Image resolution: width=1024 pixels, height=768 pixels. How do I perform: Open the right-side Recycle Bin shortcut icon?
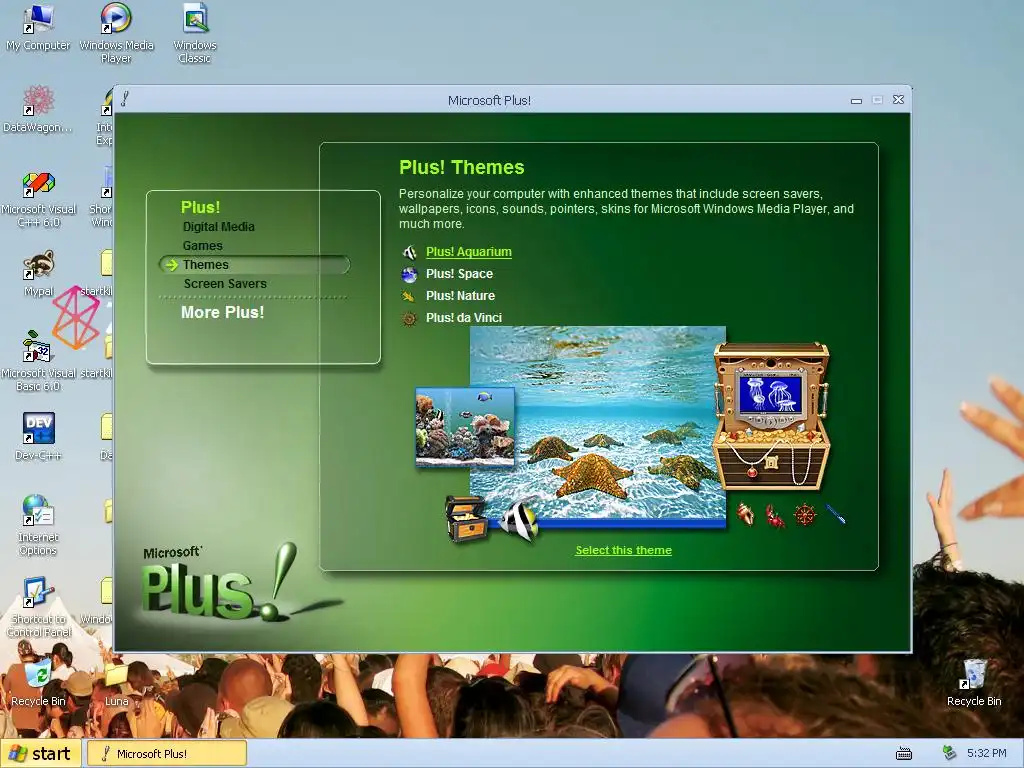tap(974, 683)
